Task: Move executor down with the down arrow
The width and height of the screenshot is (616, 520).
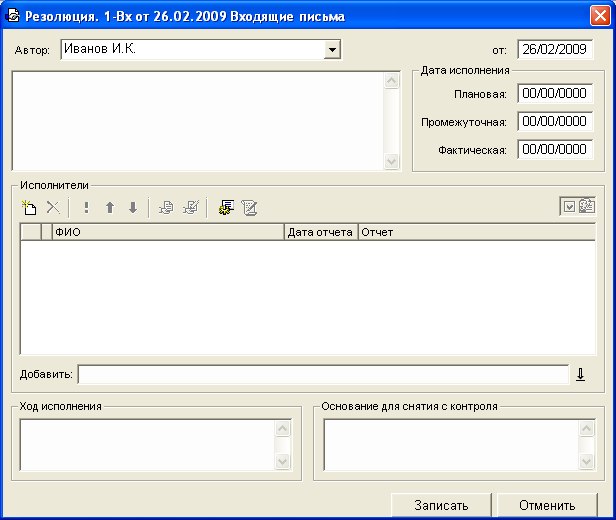Action: [x=133, y=207]
